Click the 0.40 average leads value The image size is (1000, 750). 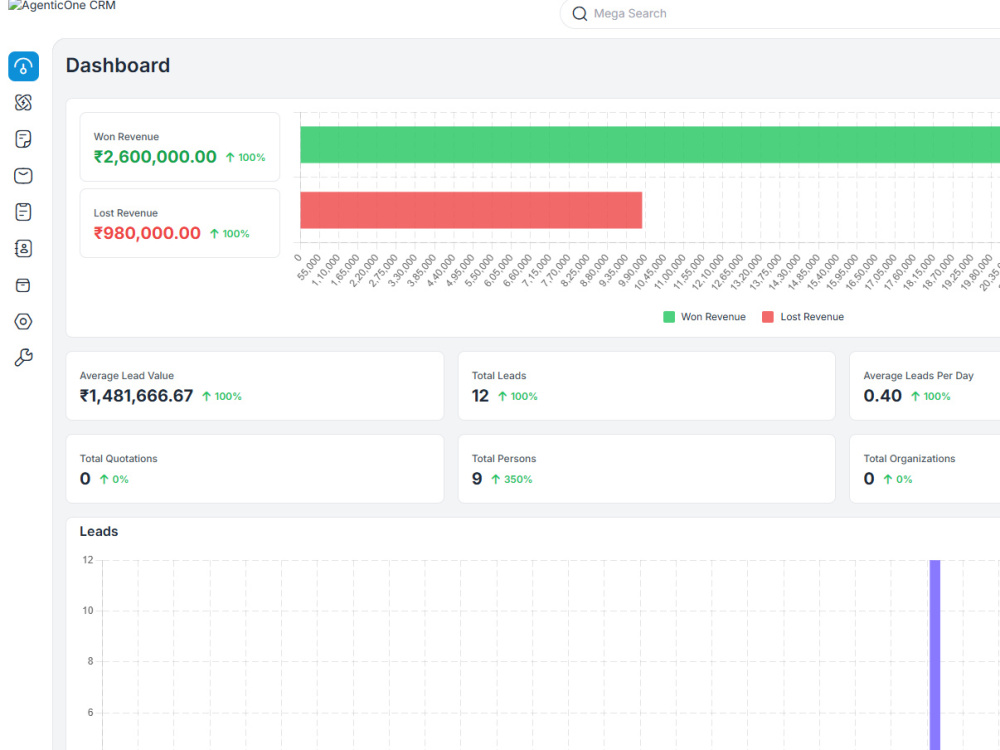(x=883, y=396)
